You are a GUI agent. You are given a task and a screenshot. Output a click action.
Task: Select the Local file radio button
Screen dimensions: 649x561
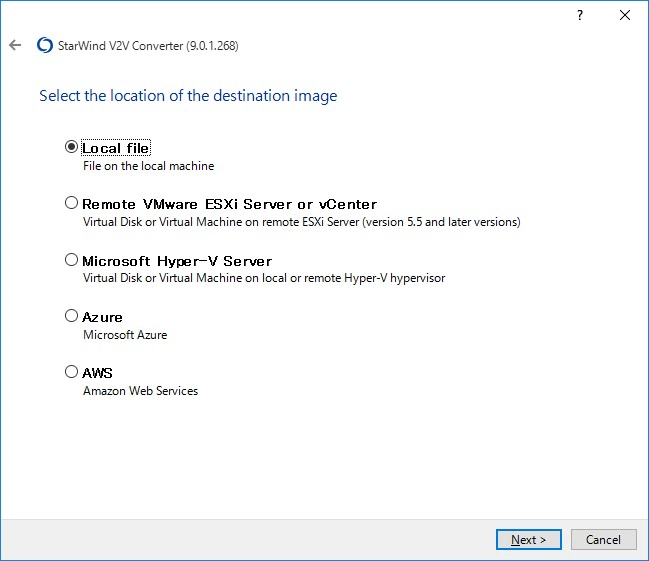click(x=71, y=147)
